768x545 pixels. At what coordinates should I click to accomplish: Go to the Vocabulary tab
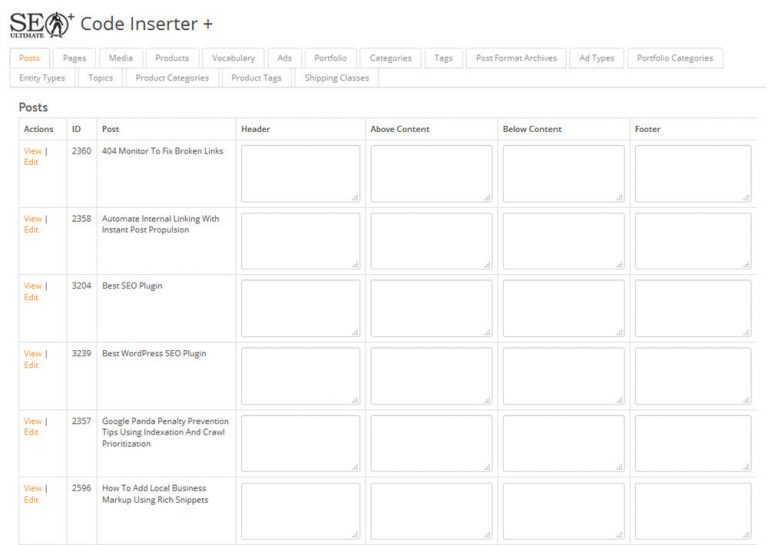233,58
